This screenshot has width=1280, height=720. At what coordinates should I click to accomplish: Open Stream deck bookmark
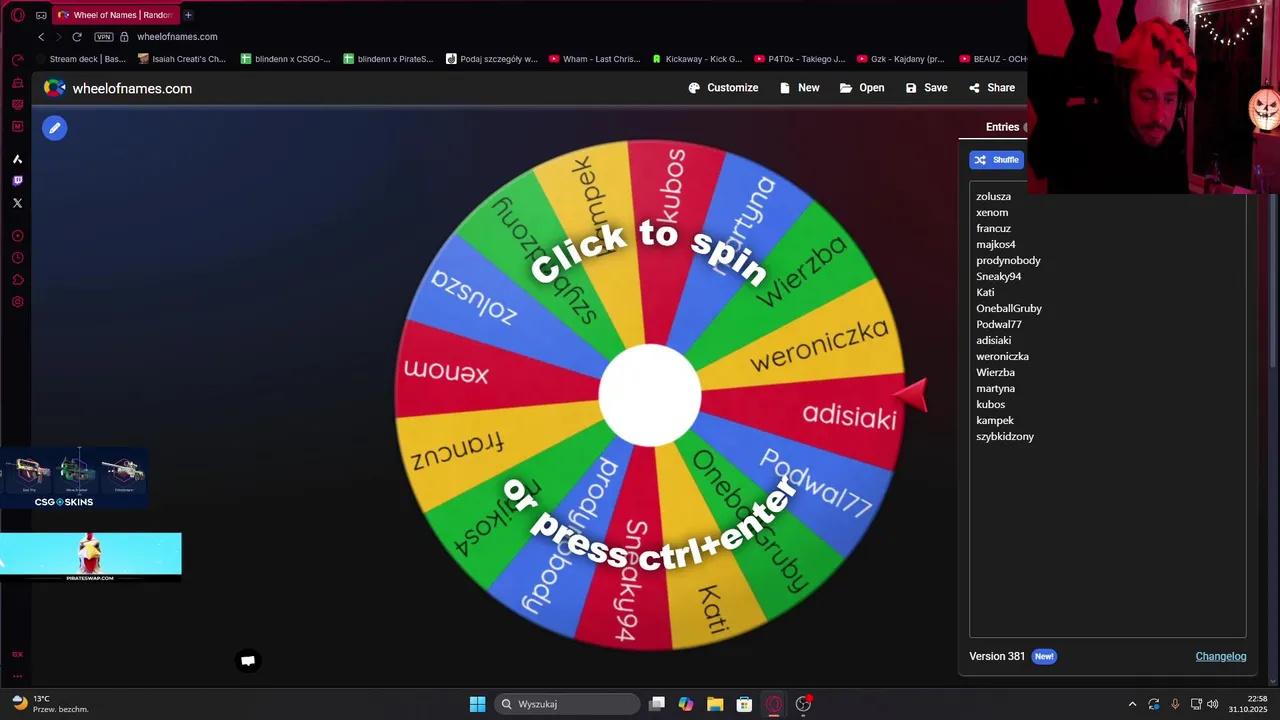tap(82, 59)
